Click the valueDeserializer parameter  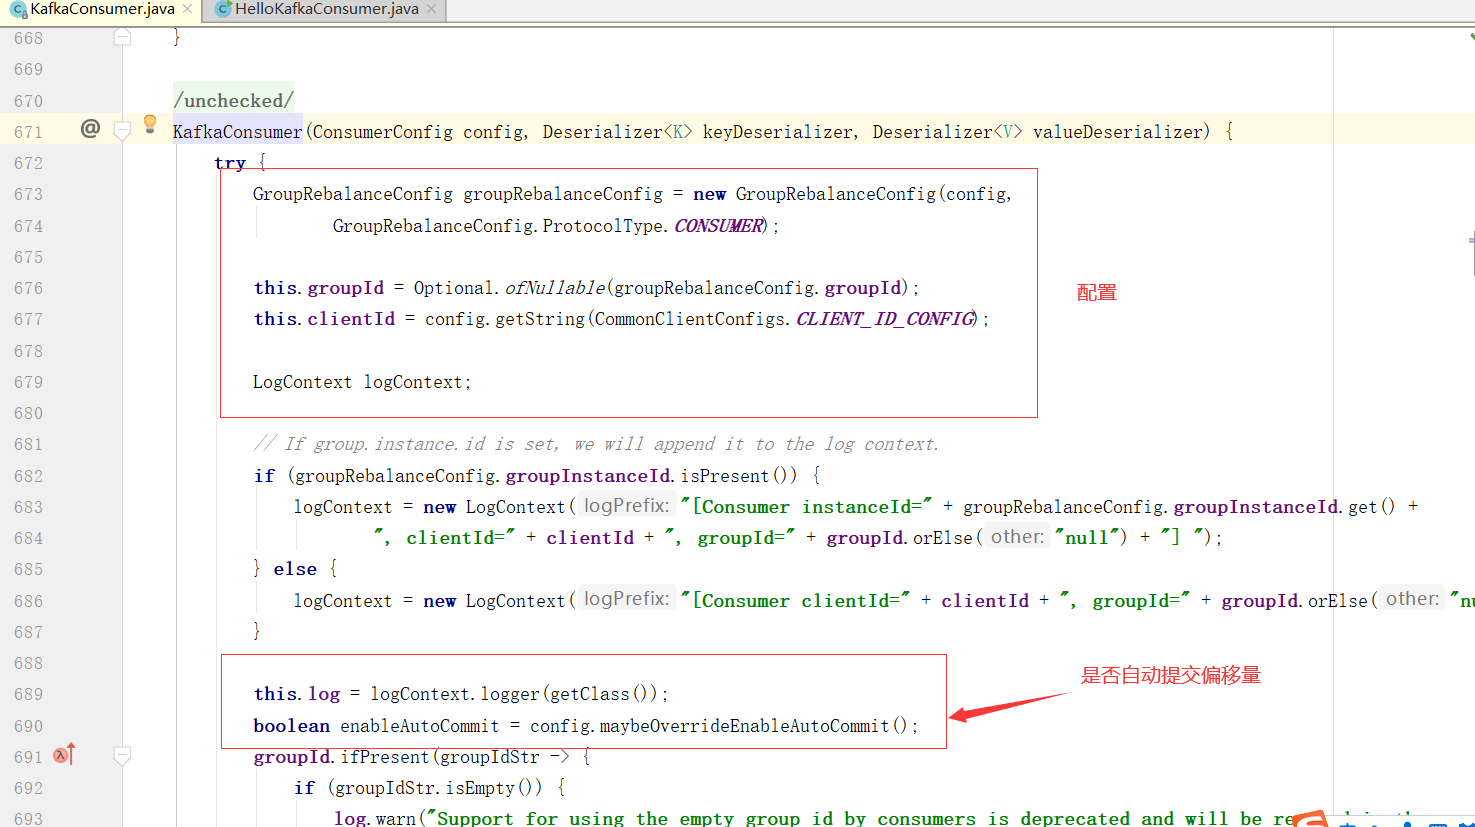point(1116,131)
